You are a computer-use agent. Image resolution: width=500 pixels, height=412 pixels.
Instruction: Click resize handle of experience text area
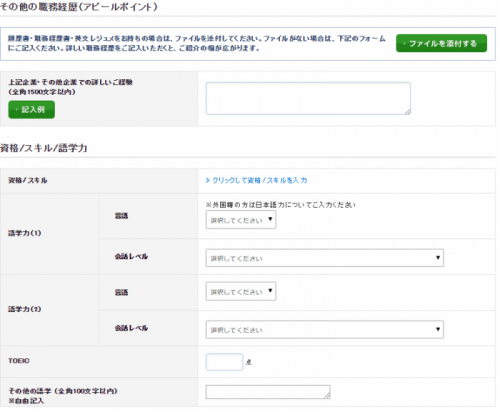(x=408, y=112)
